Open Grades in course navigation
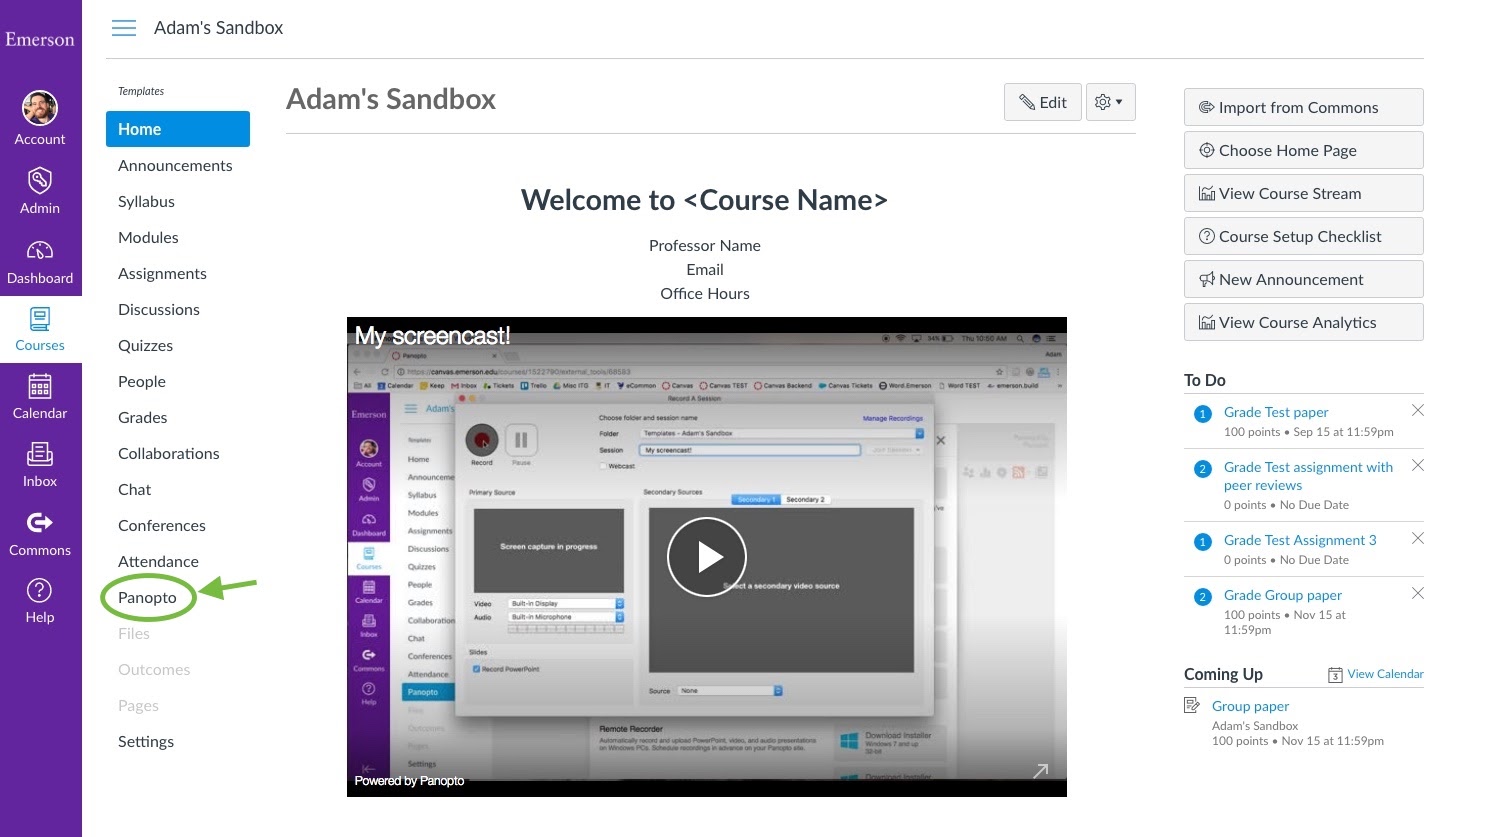Screen dimensions: 1504x837 pyautogui.click(x=143, y=417)
